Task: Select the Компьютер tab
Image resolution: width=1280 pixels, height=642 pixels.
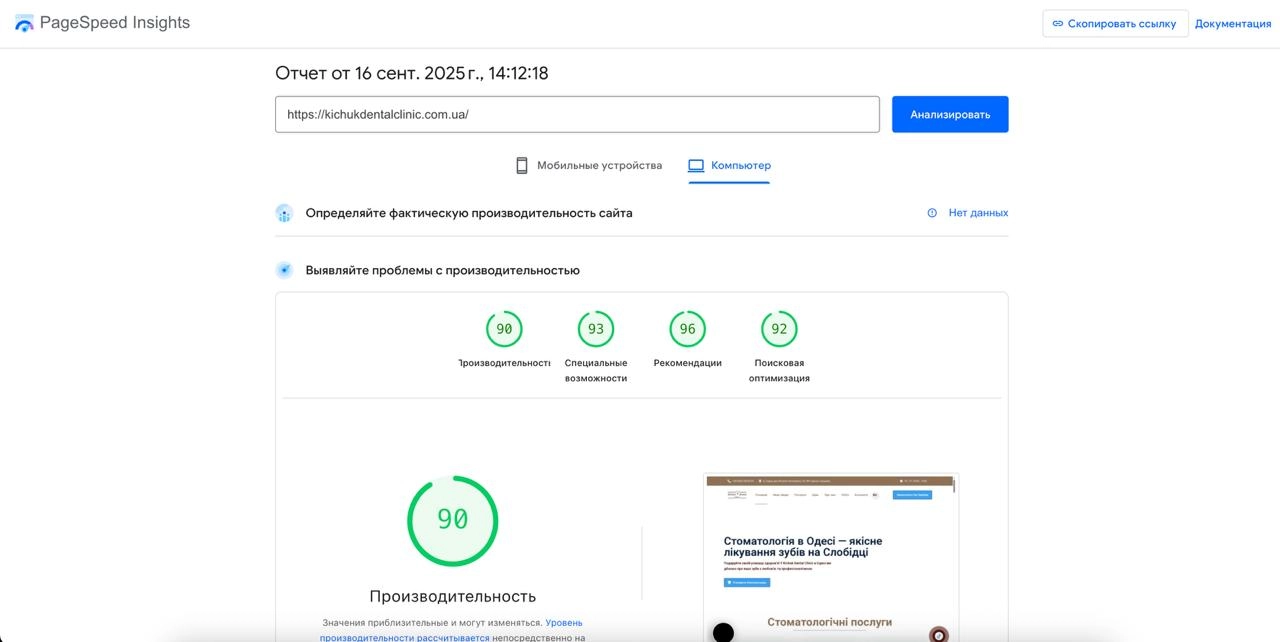Action: point(729,165)
